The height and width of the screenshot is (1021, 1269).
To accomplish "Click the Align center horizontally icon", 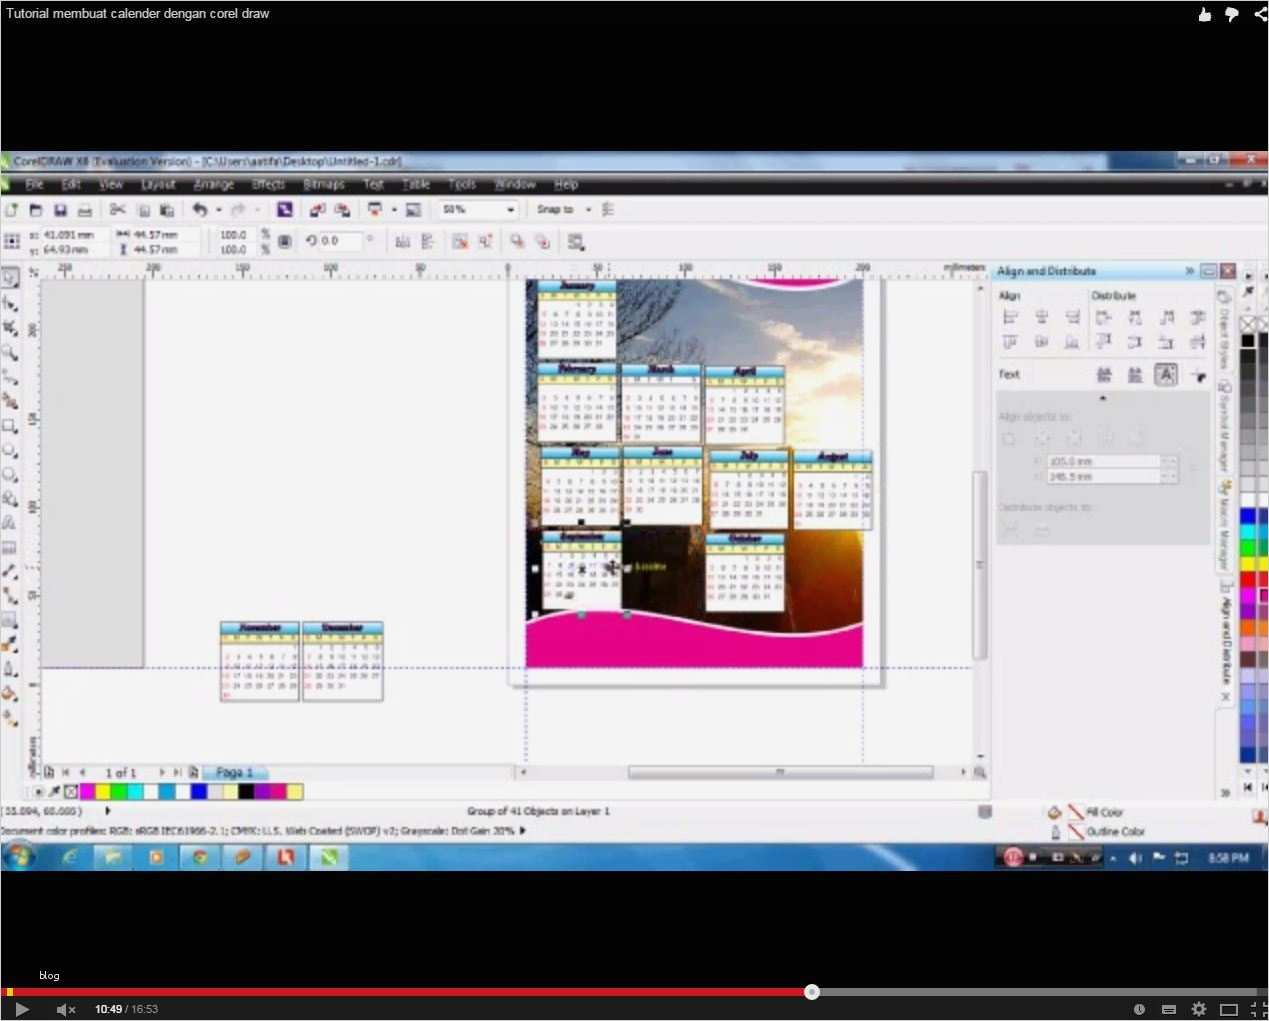I will point(1041,317).
